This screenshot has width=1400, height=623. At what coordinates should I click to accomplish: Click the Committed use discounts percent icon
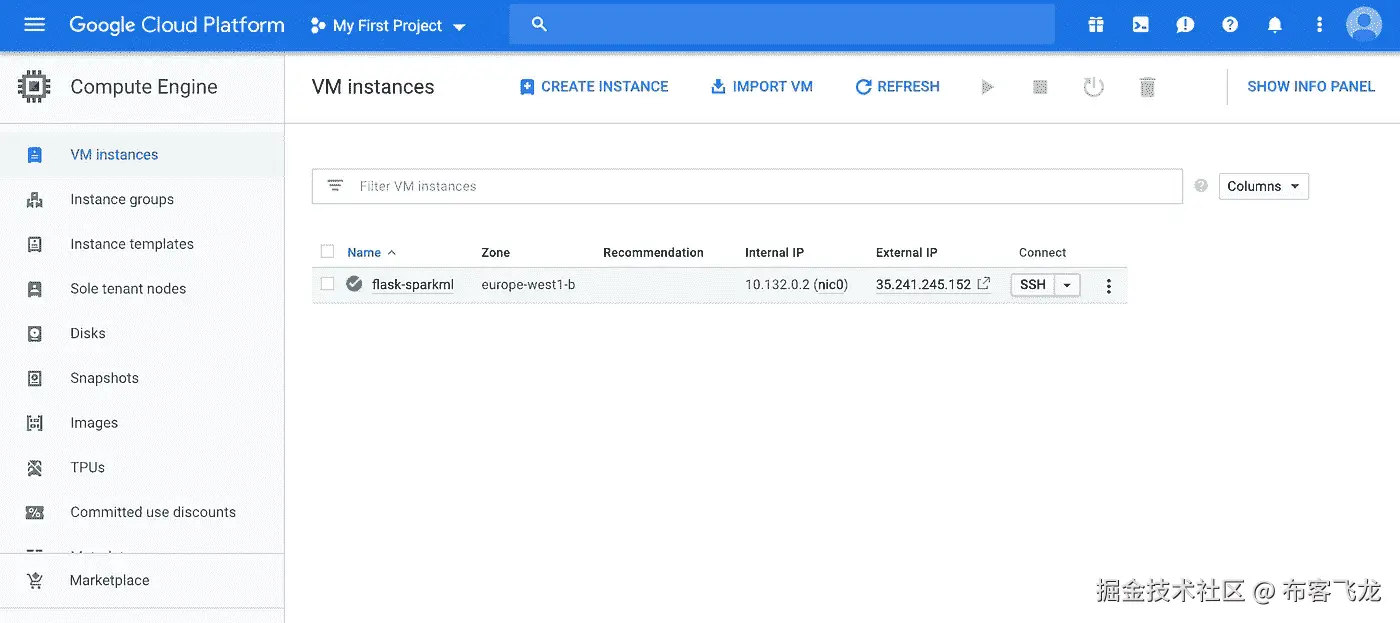(35, 512)
